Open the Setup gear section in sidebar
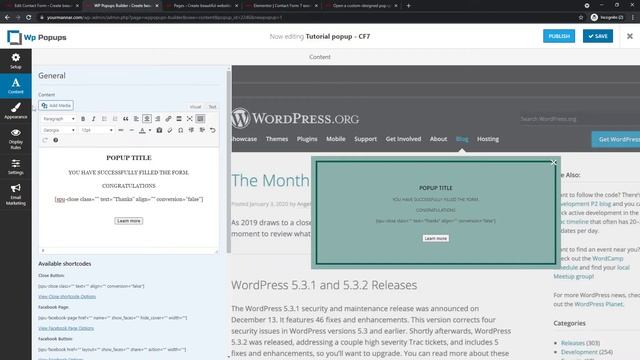The width and height of the screenshot is (640, 360). [x=16, y=61]
